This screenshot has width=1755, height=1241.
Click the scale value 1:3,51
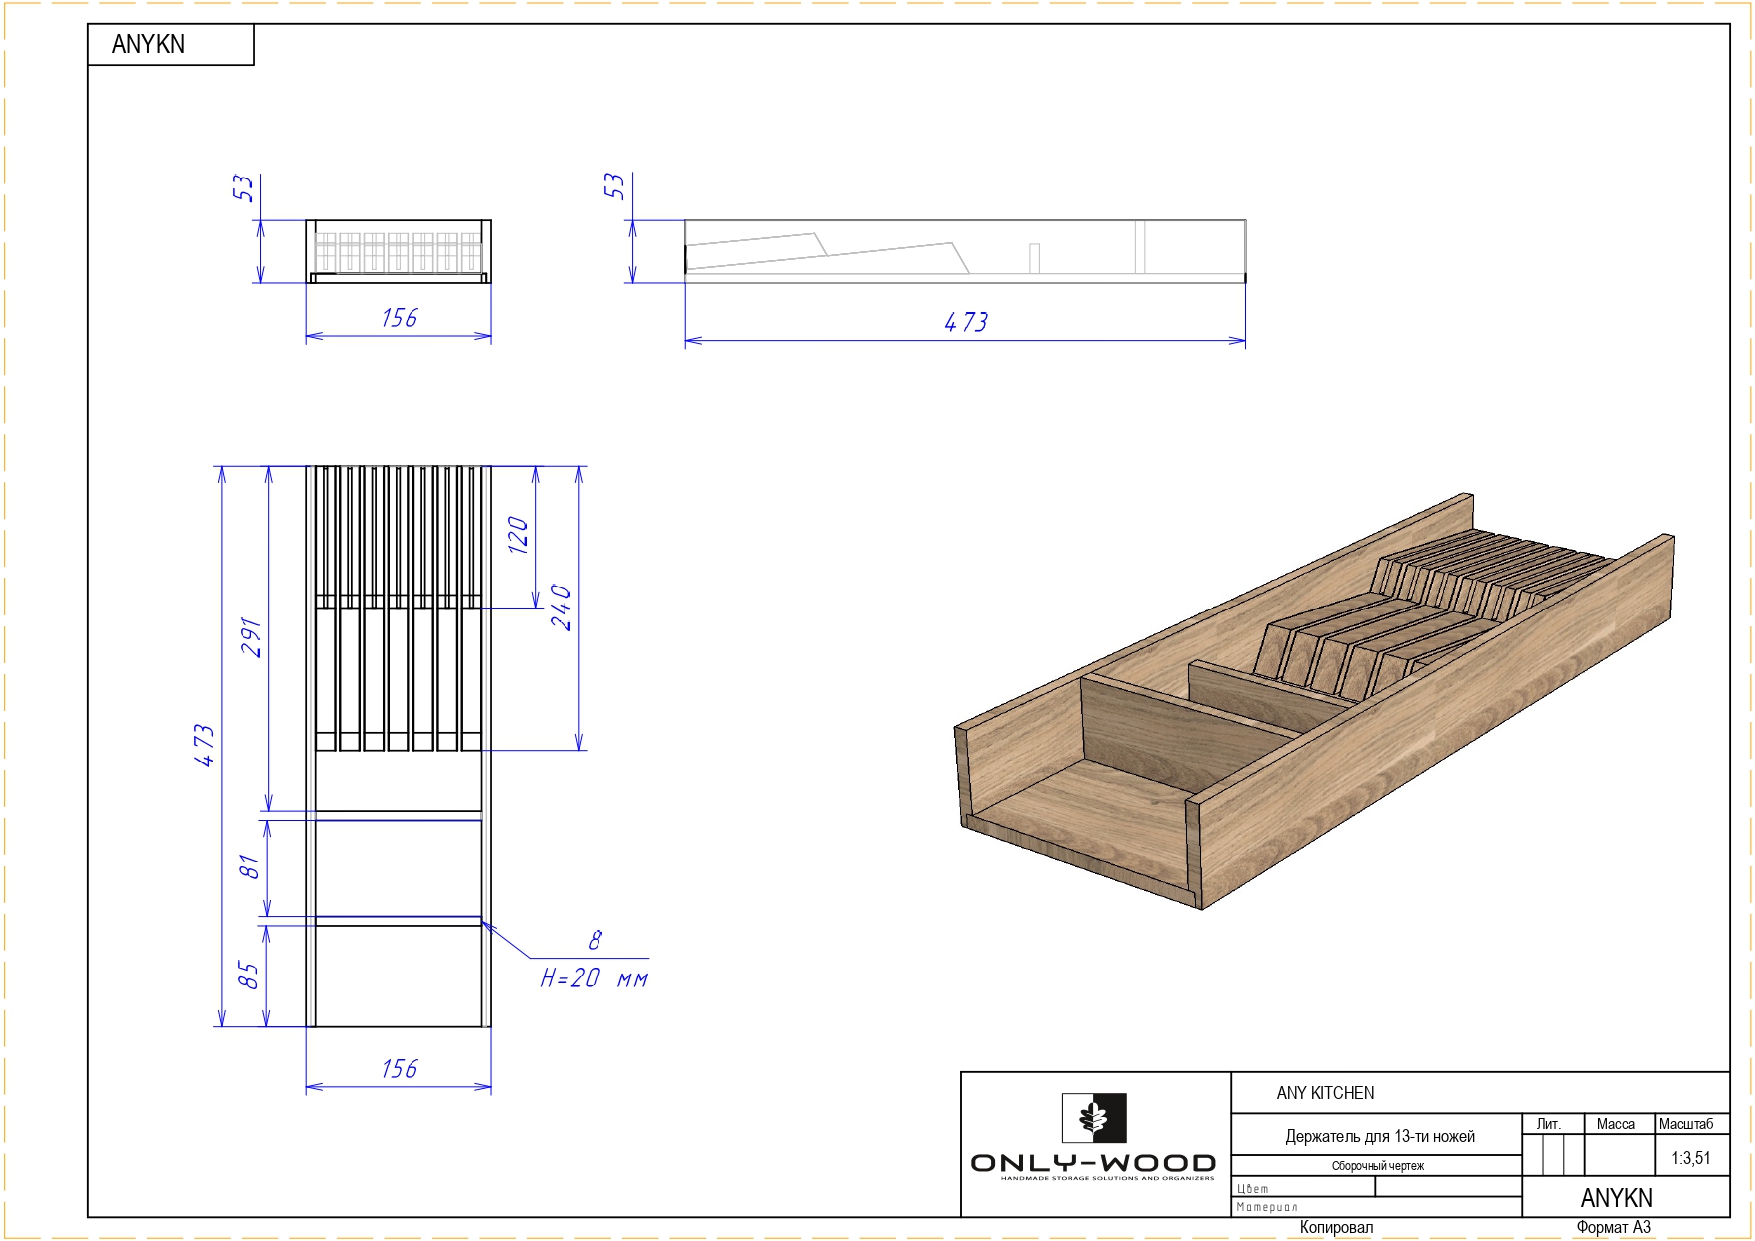[1690, 1158]
